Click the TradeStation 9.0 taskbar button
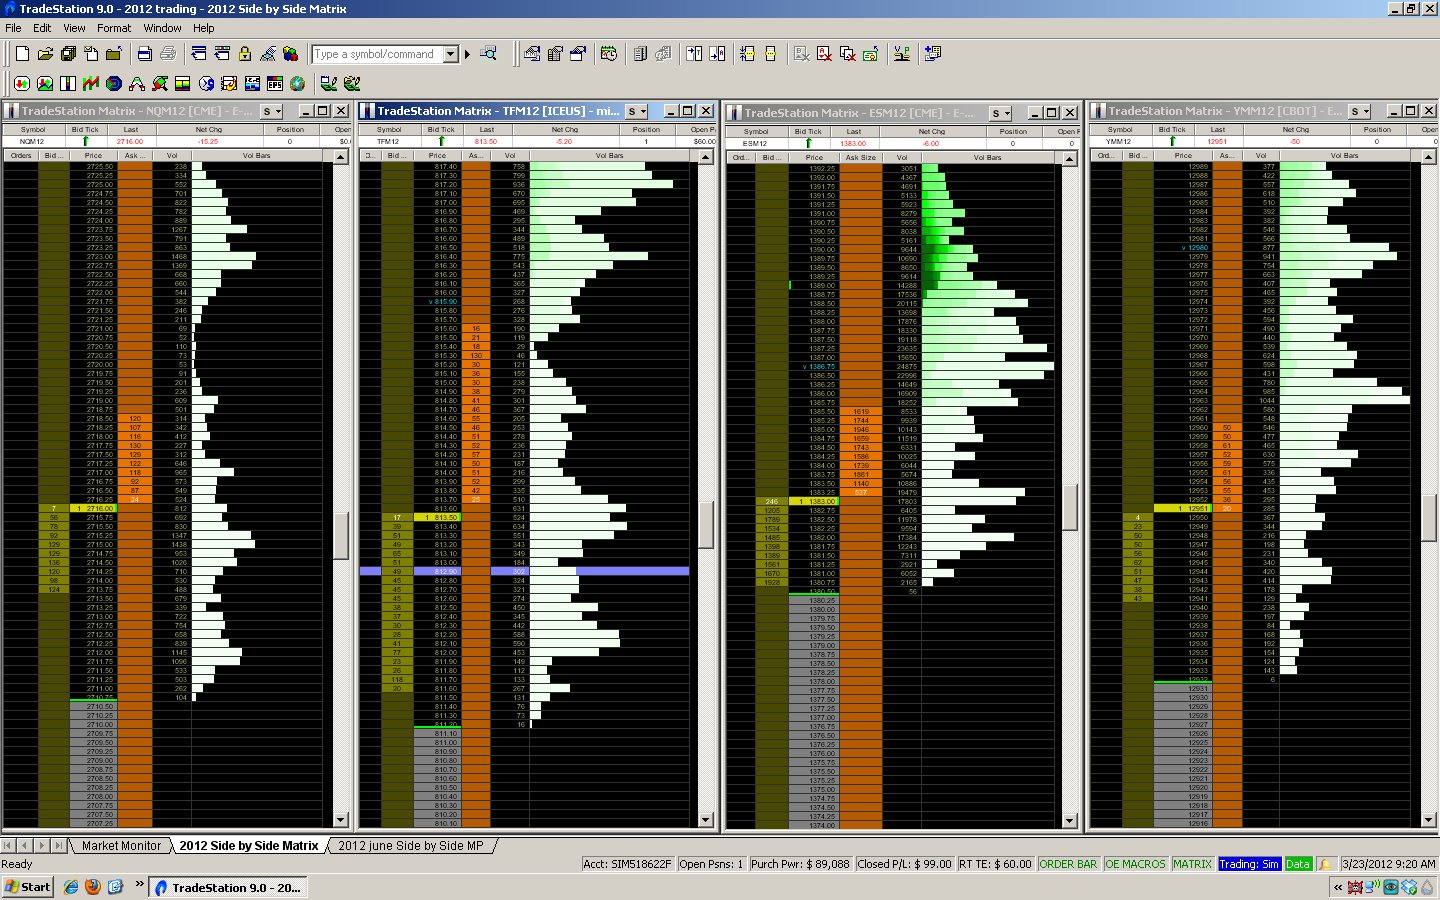Viewport: 1440px width, 900px height. click(x=229, y=887)
